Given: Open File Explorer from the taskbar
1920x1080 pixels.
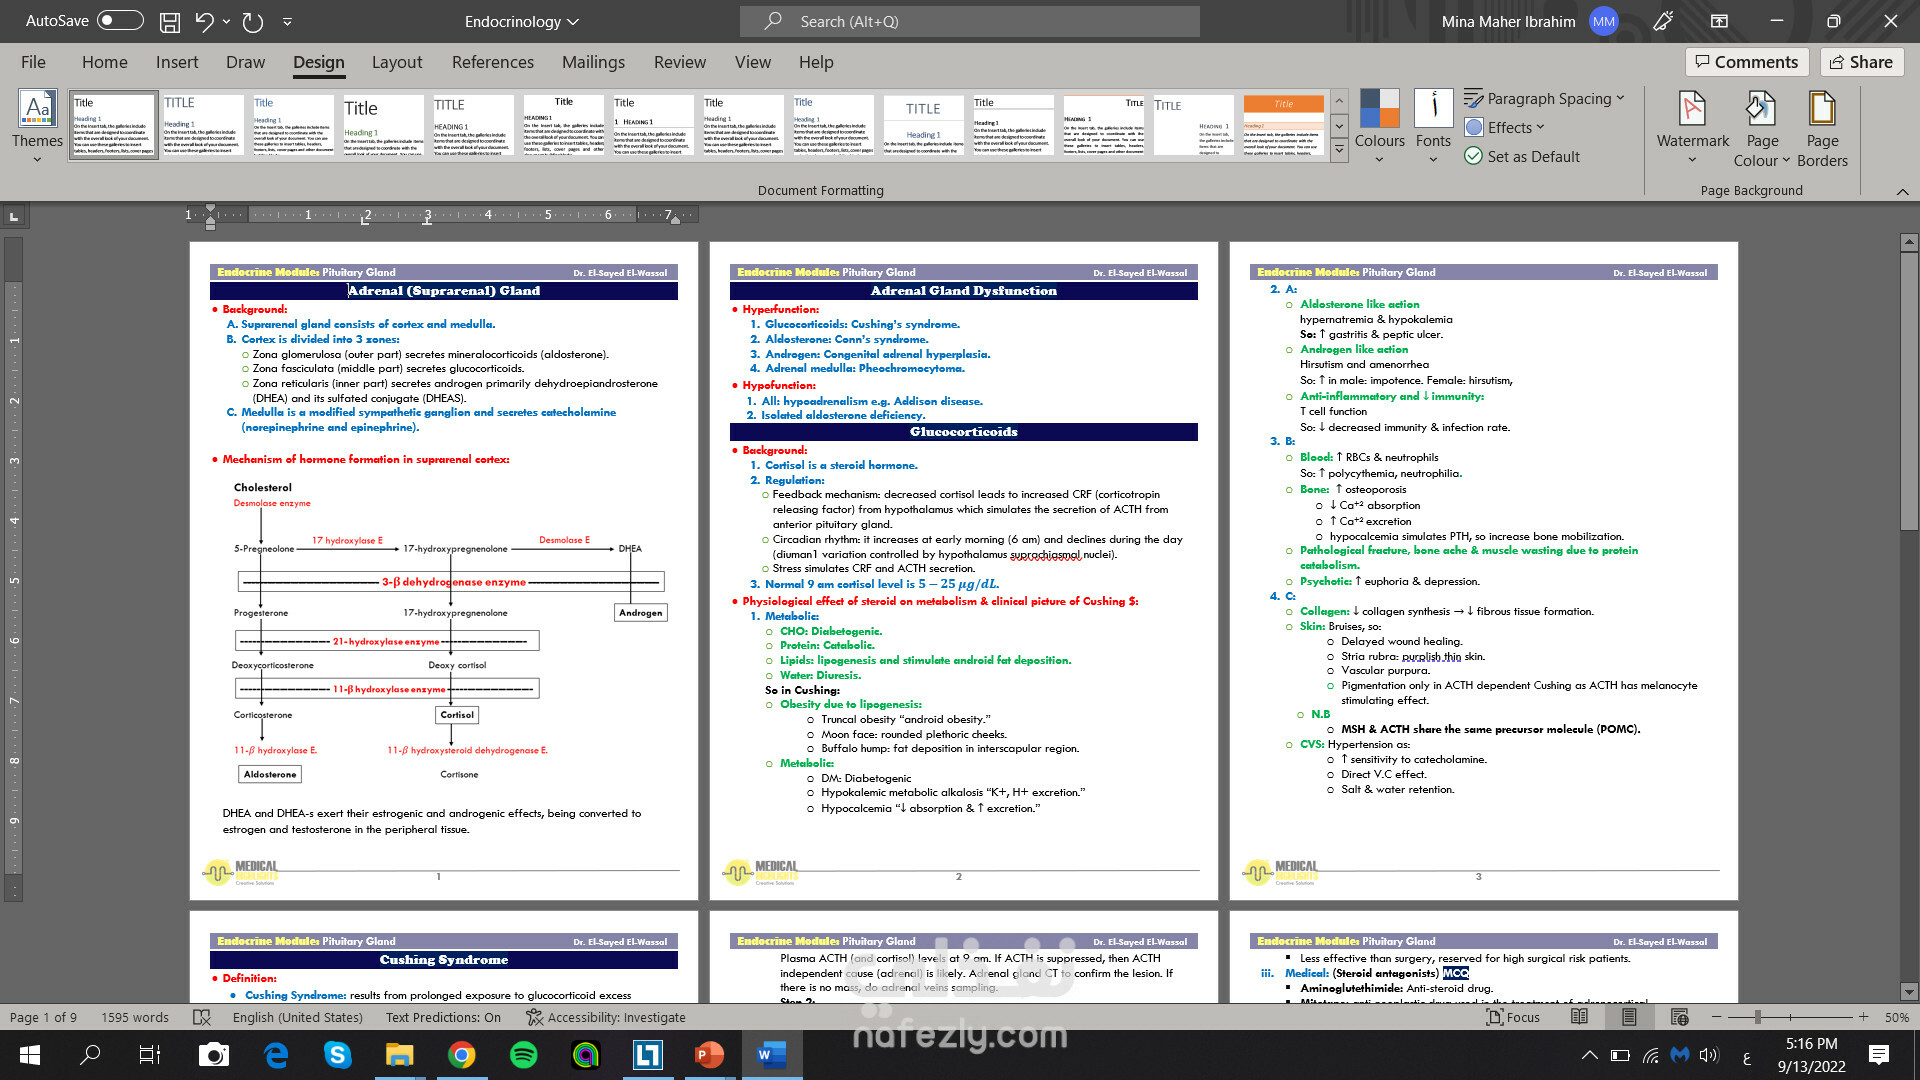Looking at the screenshot, I should click(399, 1055).
